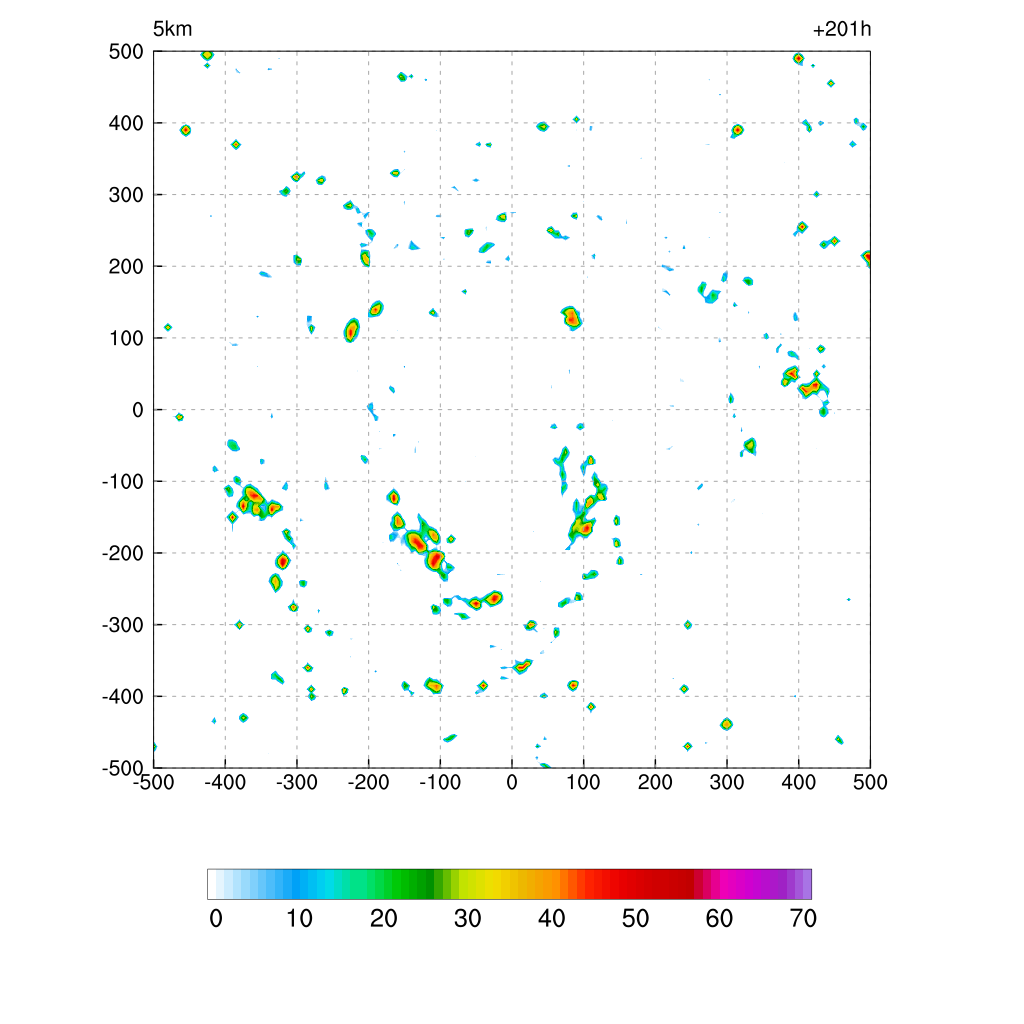Click colorbar label 60
Viewport: 1024px width, 1024px height.
719,919
